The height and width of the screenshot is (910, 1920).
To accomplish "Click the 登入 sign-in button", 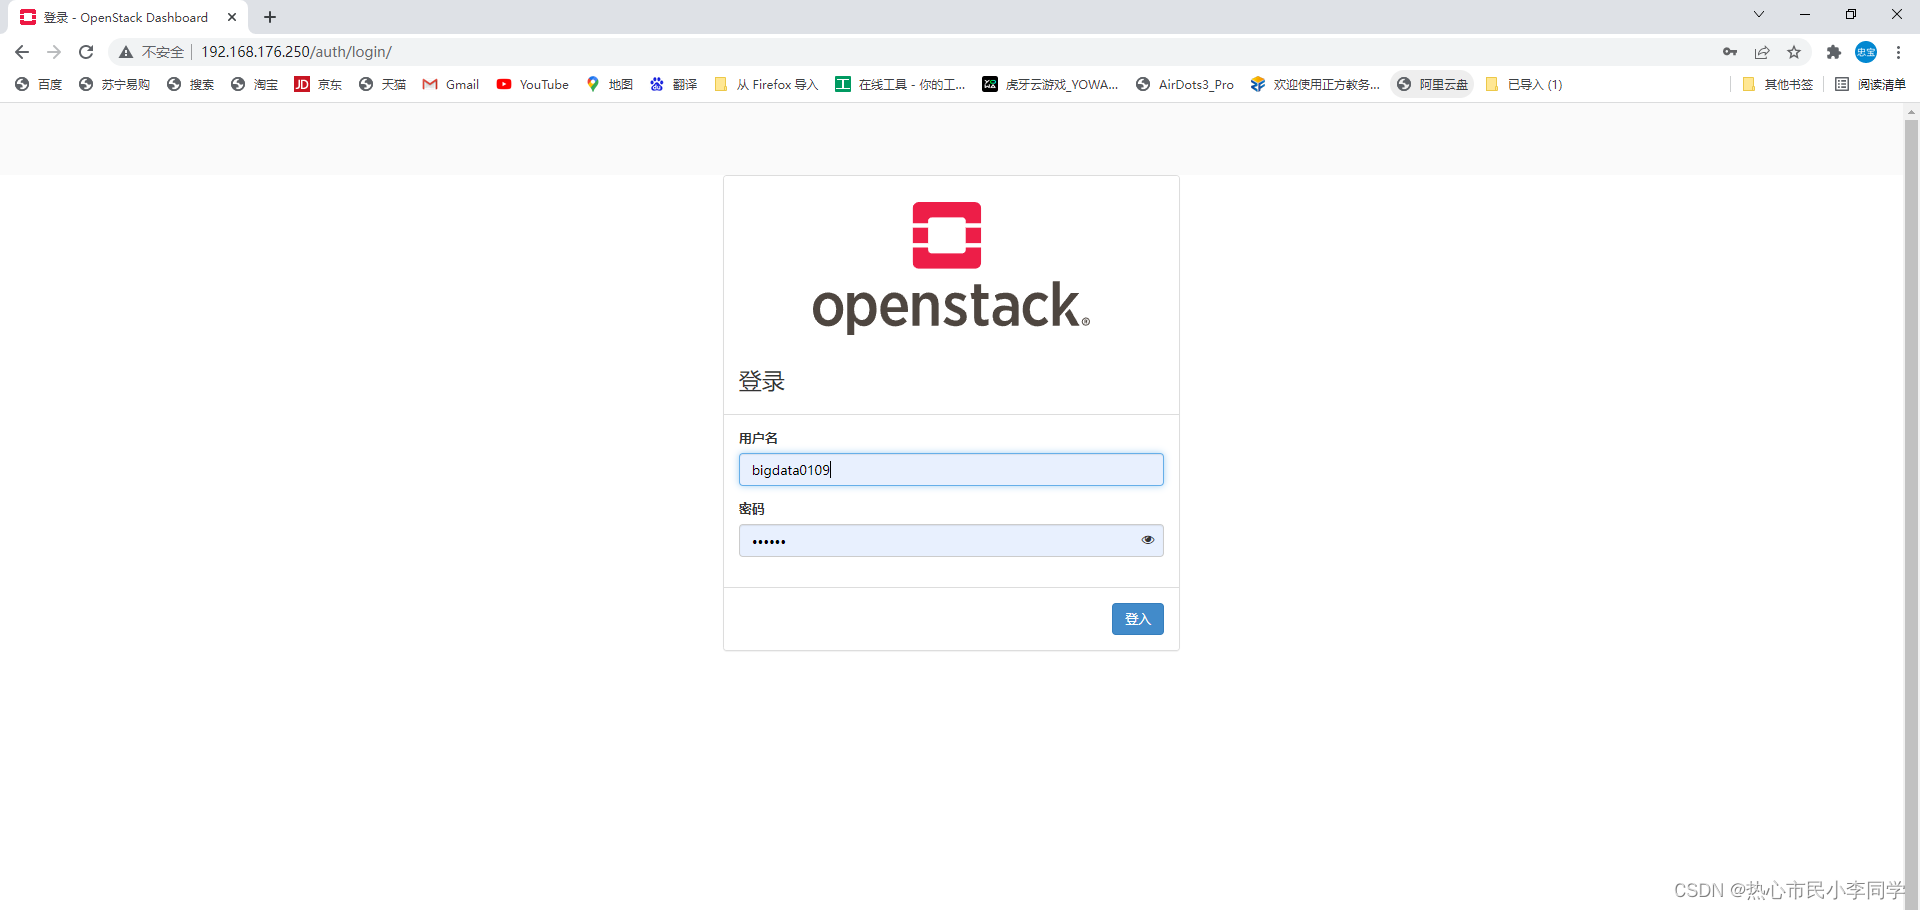I will 1137,619.
